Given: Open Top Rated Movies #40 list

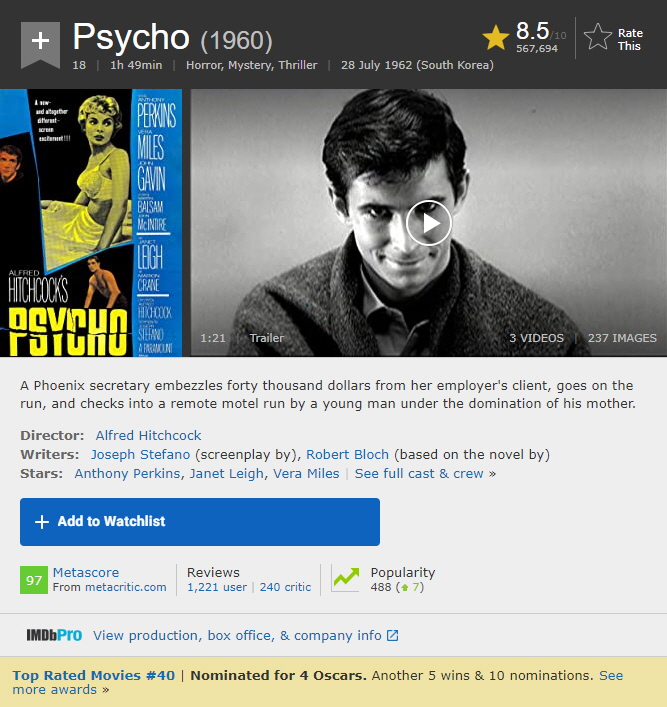Looking at the screenshot, I should (x=93, y=676).
